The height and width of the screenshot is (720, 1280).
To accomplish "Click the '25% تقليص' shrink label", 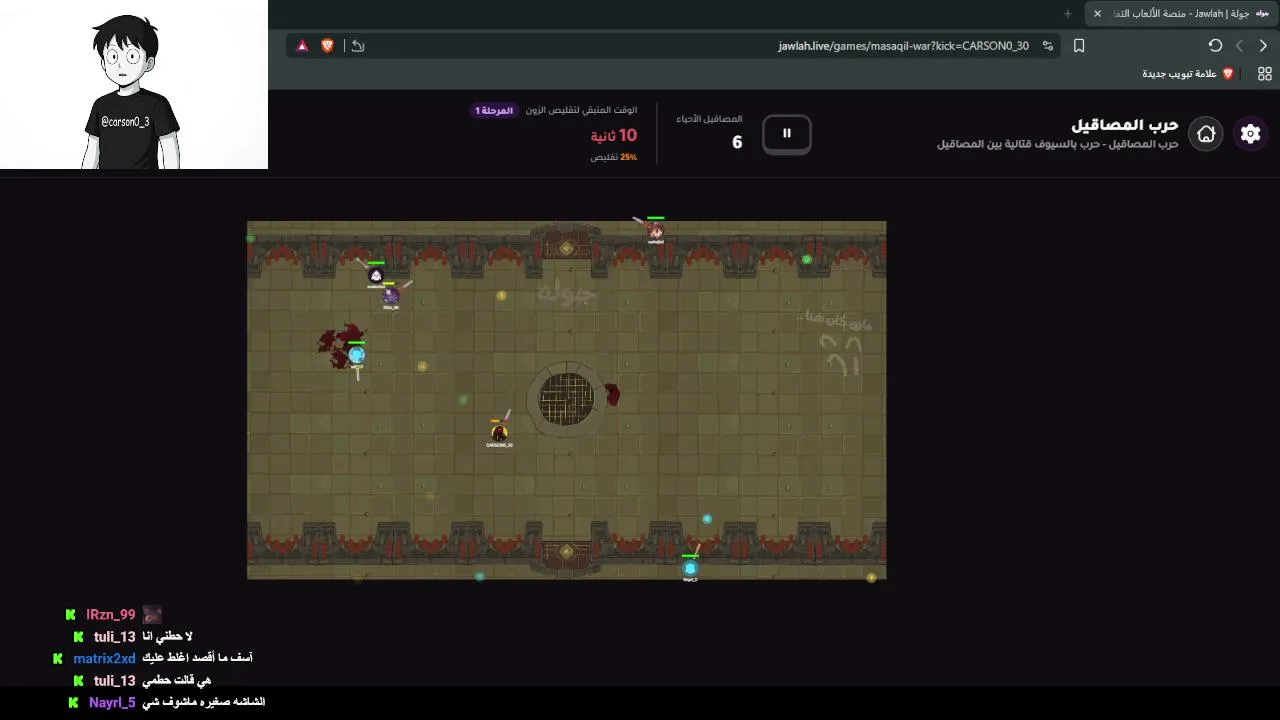I will (613, 157).
